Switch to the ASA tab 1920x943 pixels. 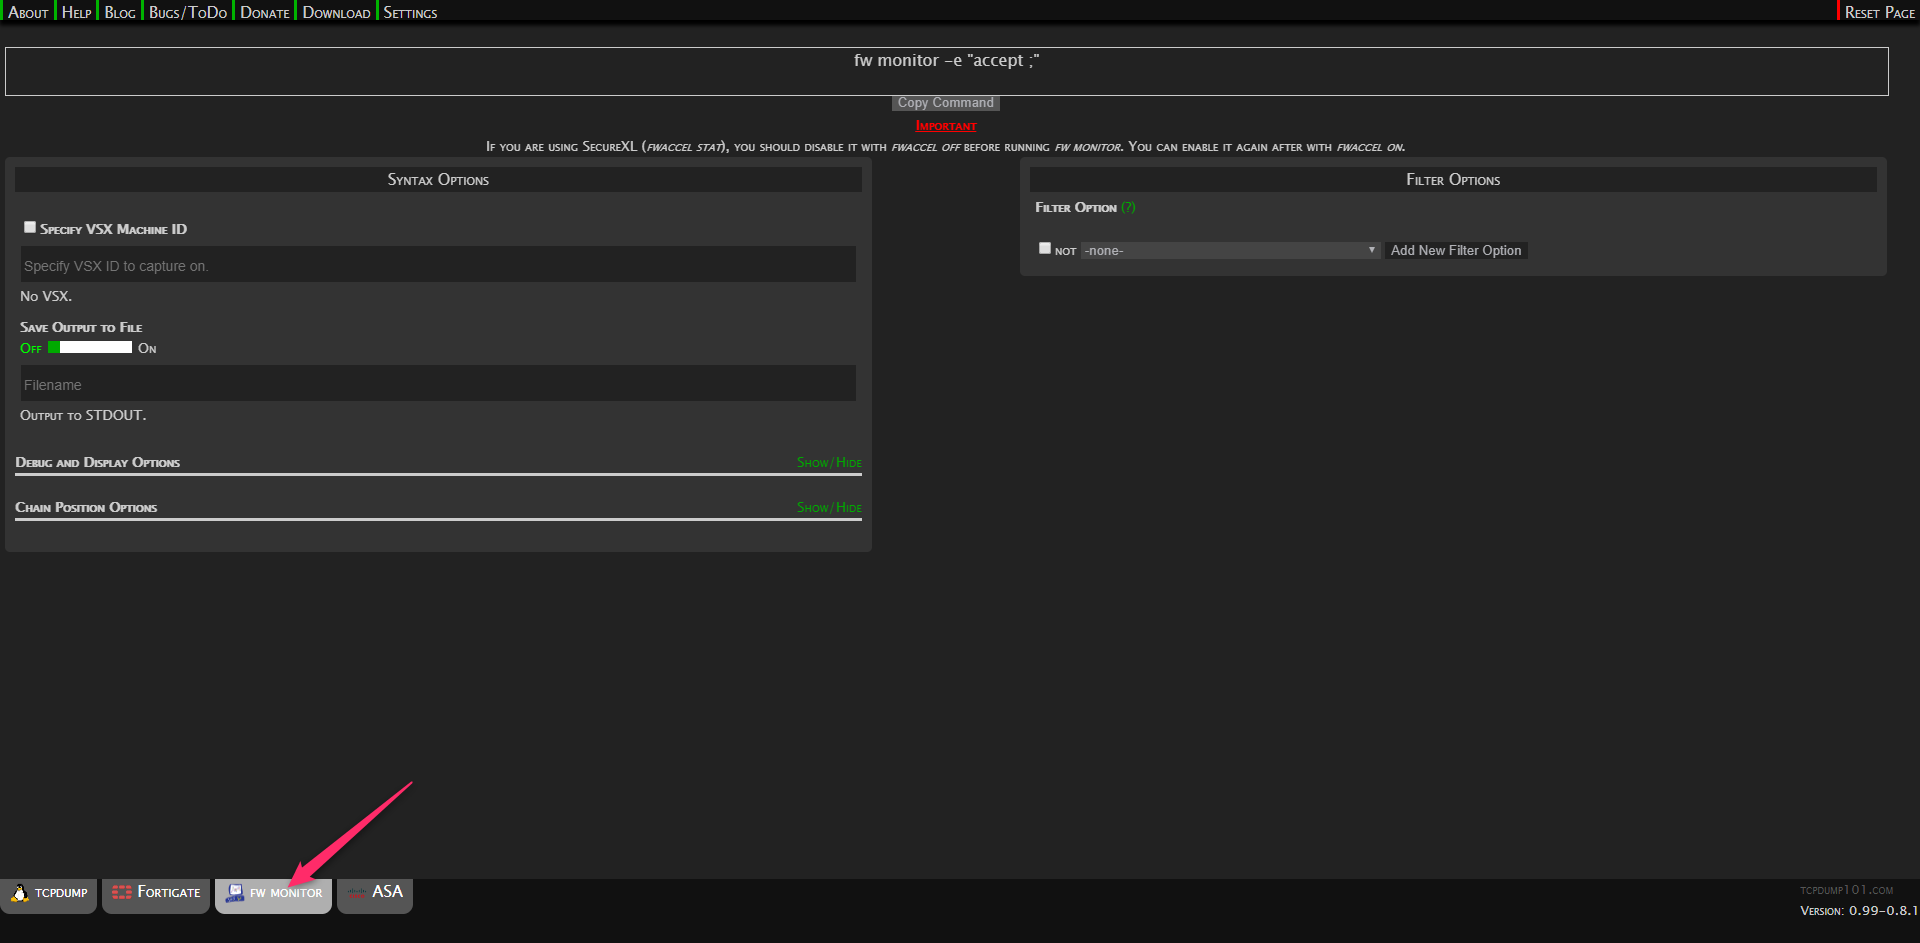point(375,894)
